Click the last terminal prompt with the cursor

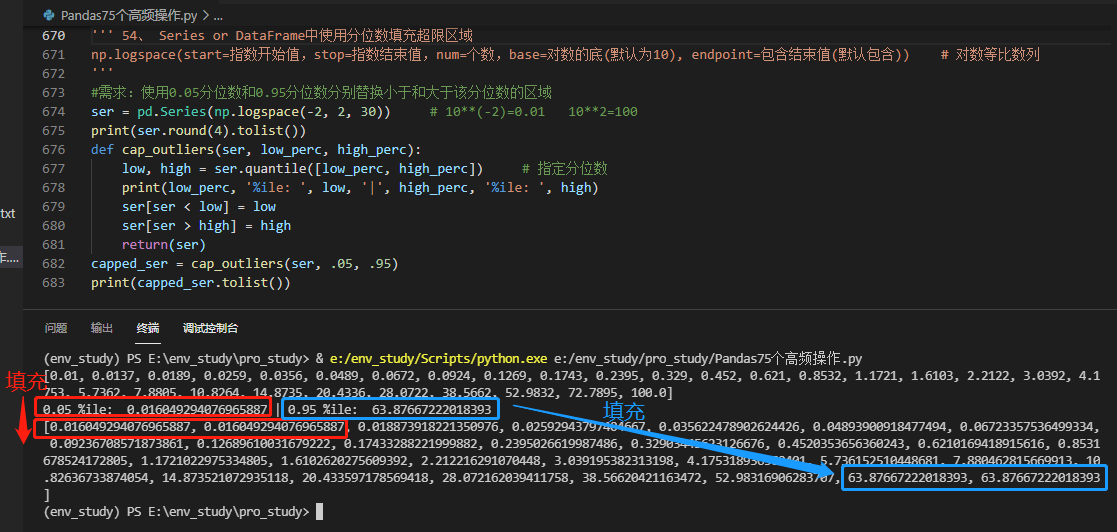[x=184, y=511]
